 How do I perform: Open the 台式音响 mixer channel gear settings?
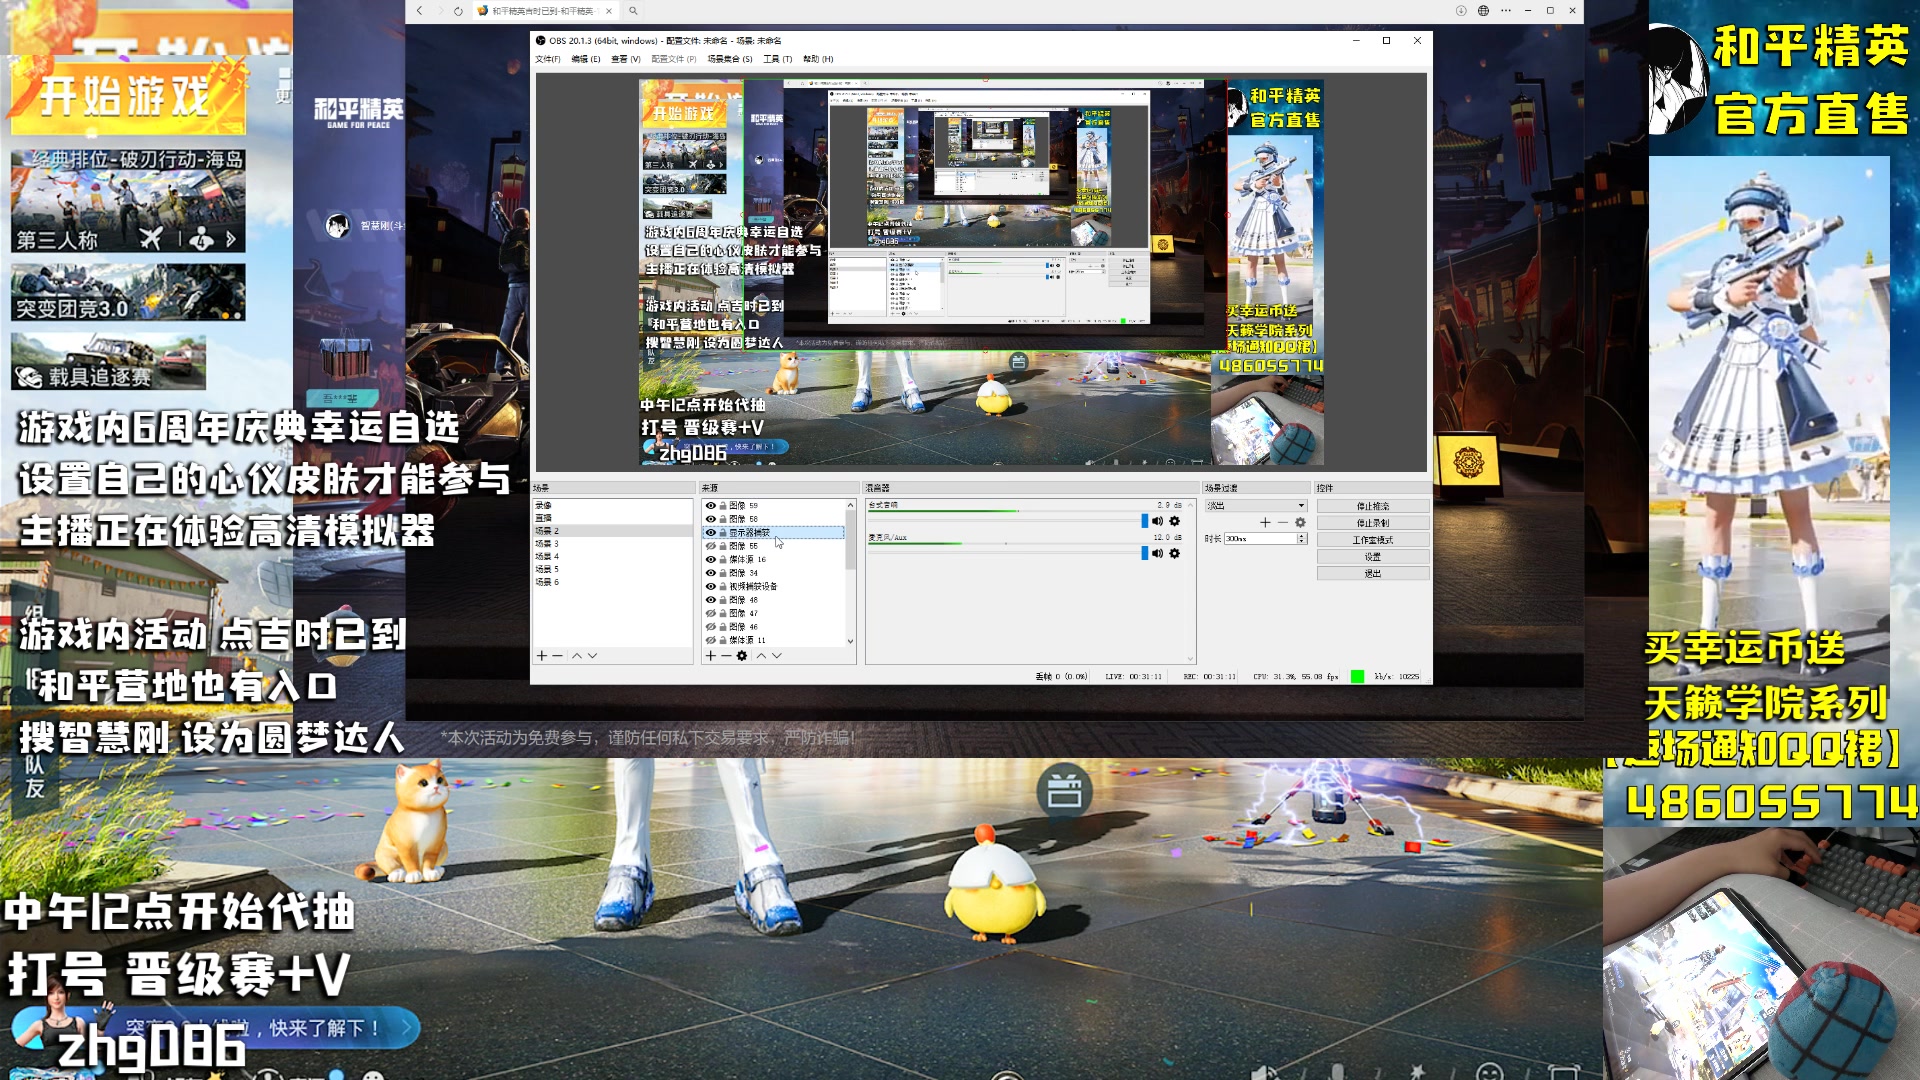click(1175, 521)
